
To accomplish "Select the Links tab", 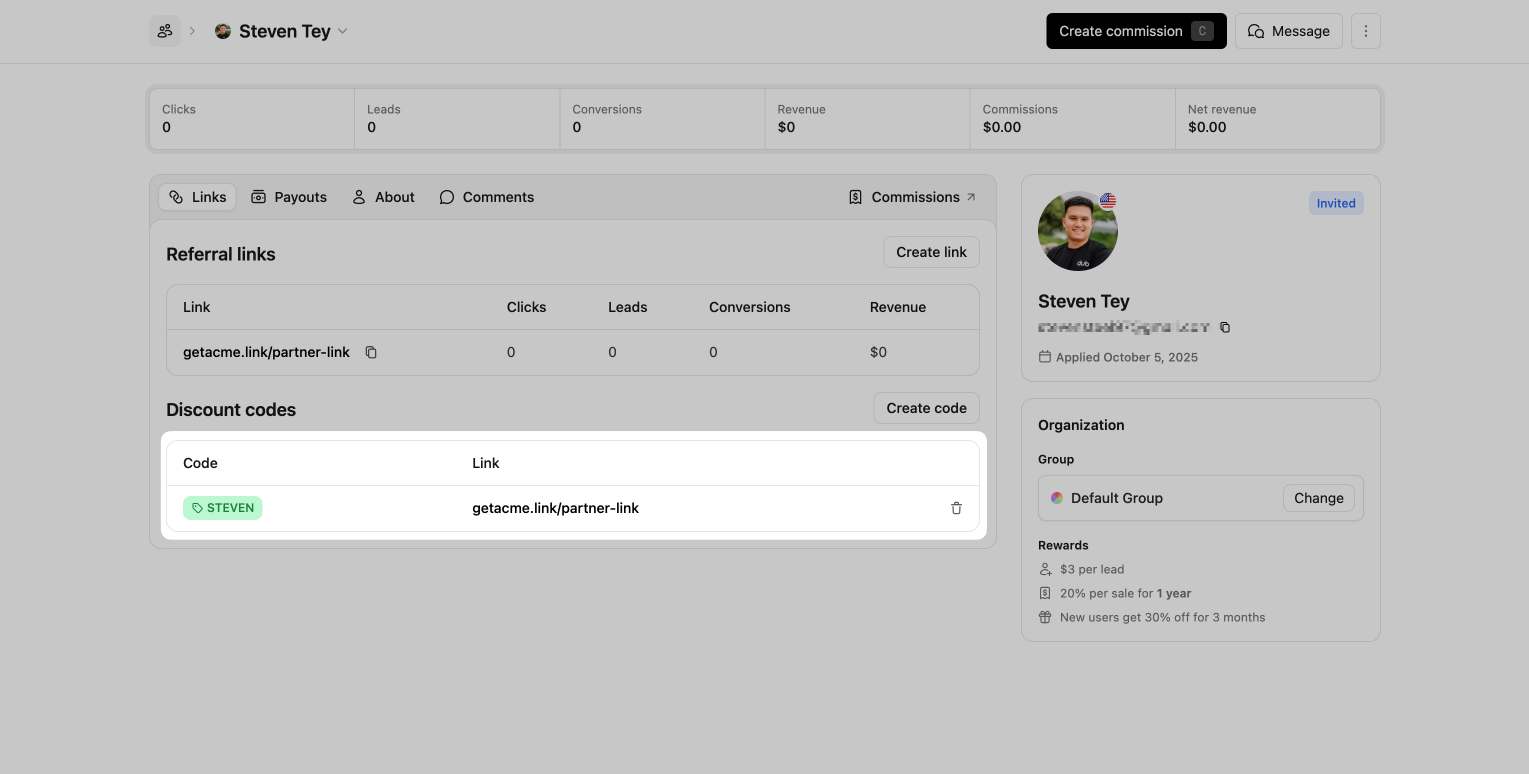I will click(x=197, y=197).
